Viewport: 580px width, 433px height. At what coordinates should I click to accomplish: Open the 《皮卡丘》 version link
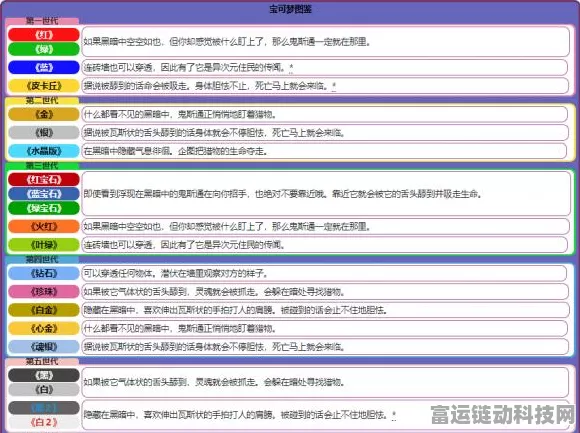click(x=44, y=86)
